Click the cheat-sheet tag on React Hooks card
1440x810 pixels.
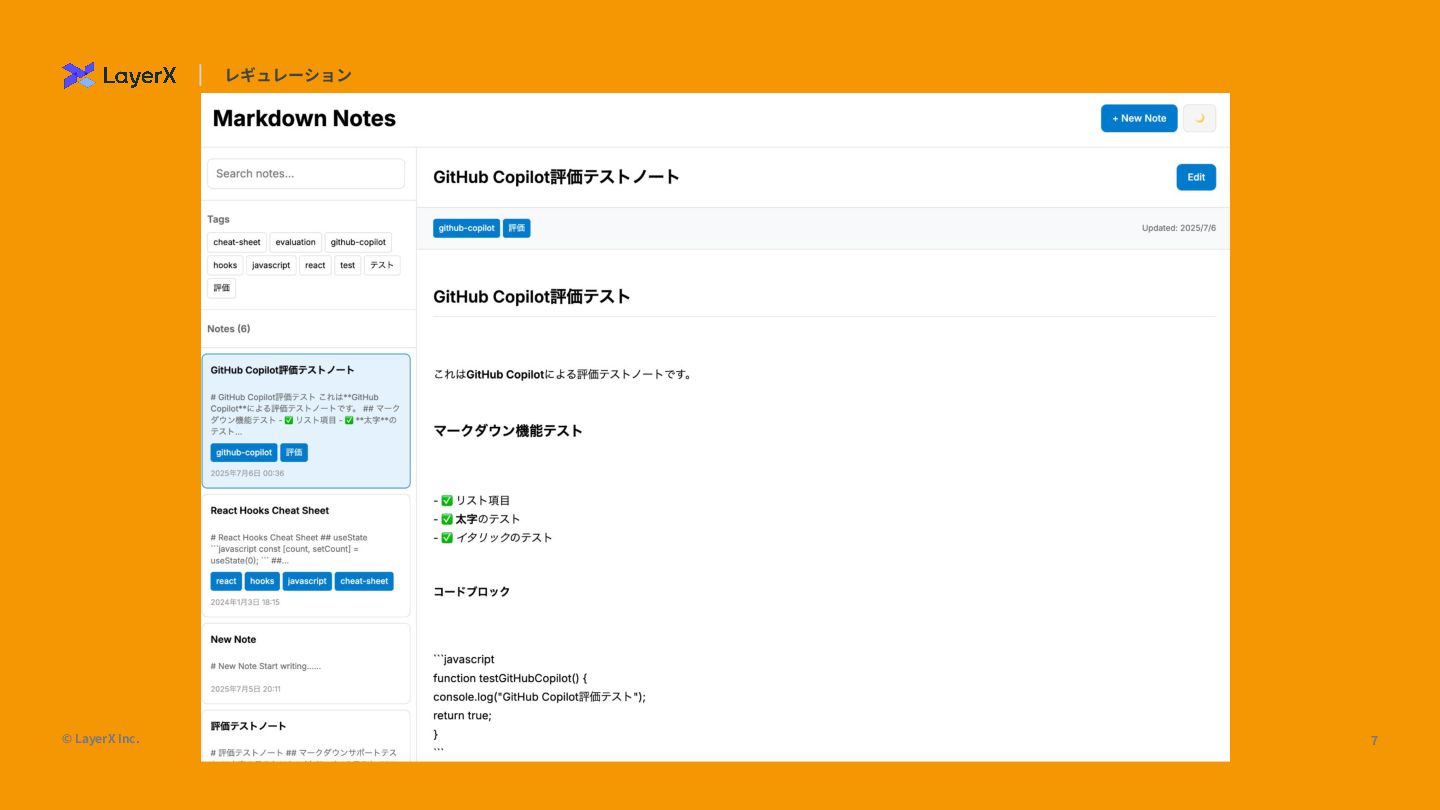click(364, 581)
